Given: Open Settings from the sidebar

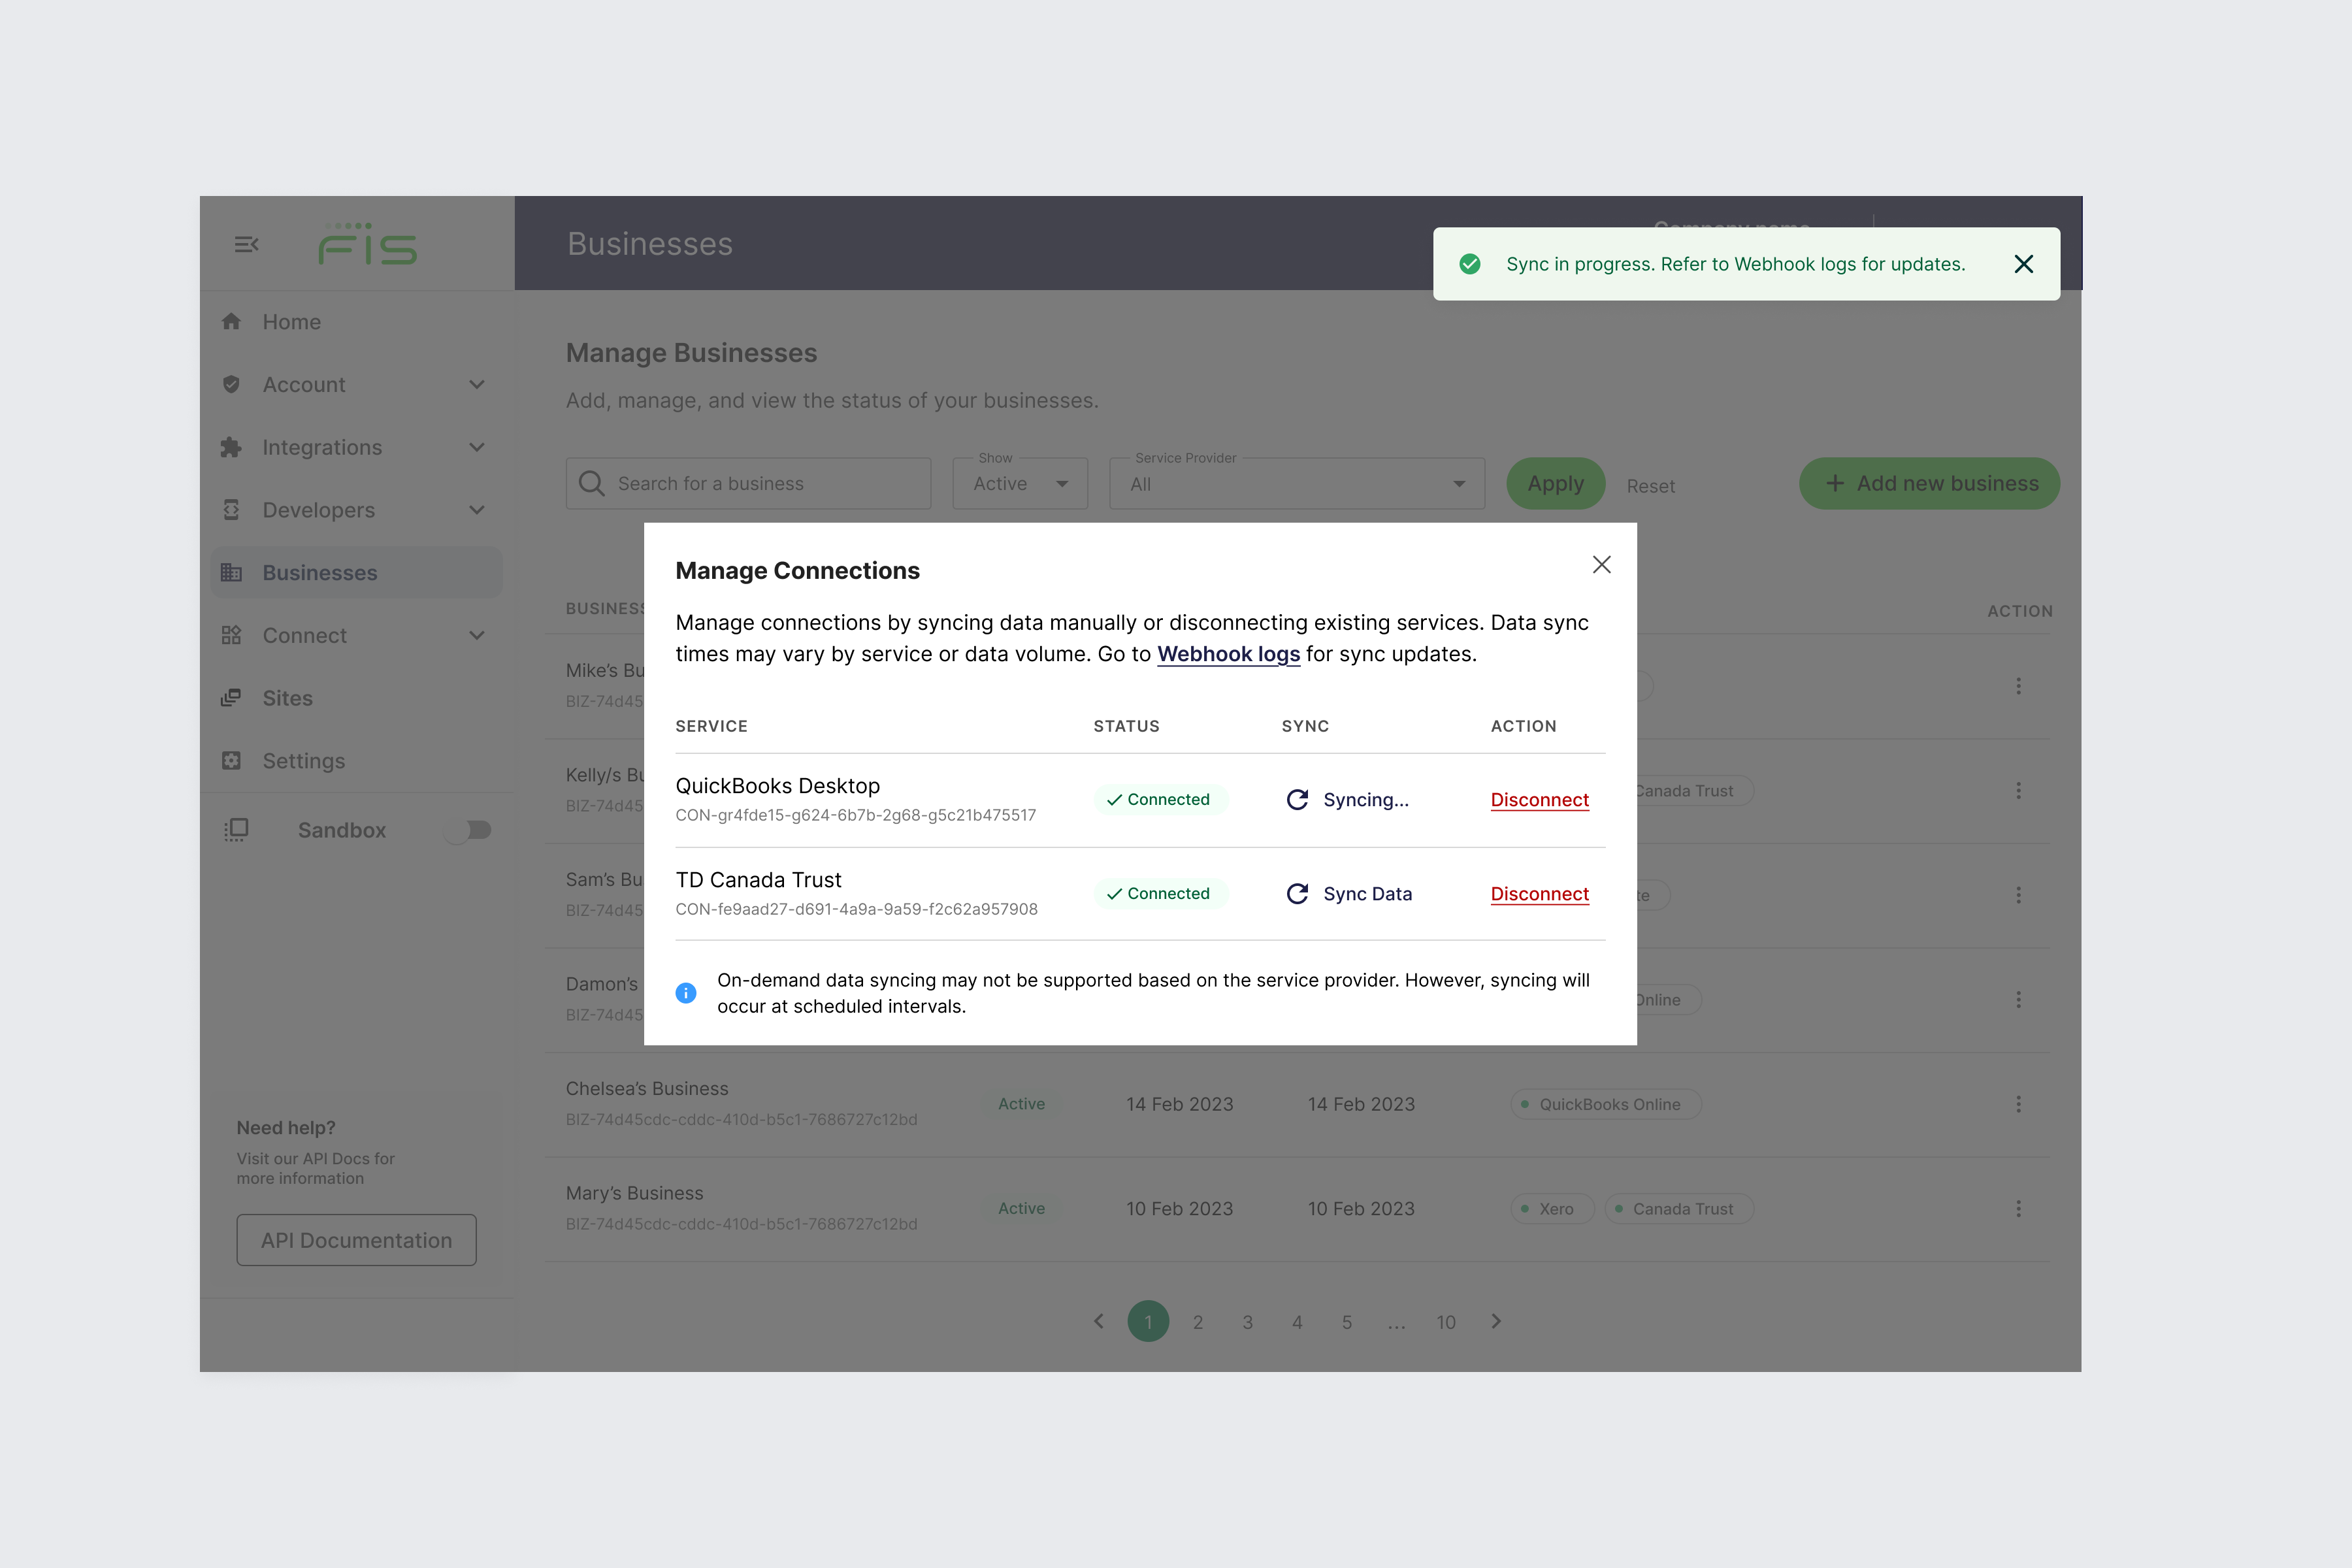Looking at the screenshot, I should coord(303,761).
